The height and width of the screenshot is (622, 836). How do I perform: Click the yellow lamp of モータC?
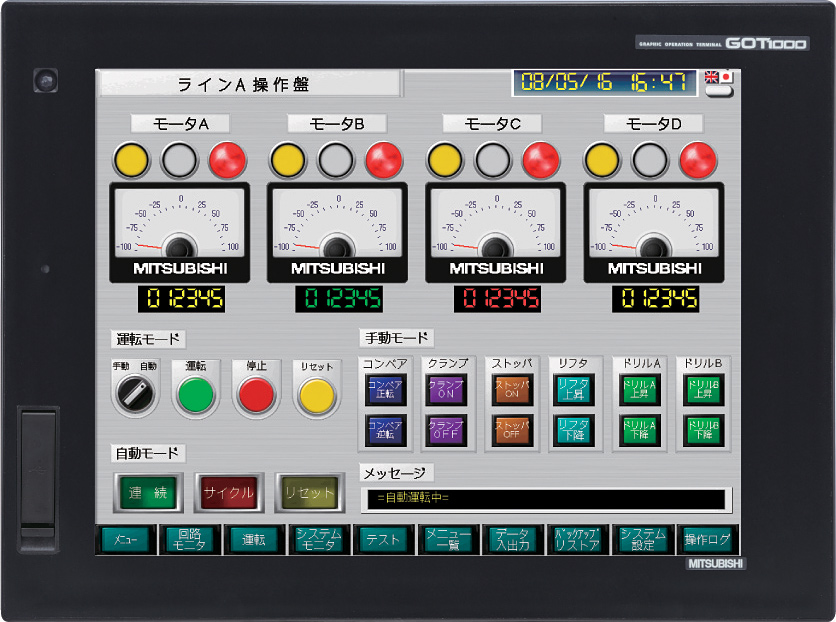tap(443, 158)
